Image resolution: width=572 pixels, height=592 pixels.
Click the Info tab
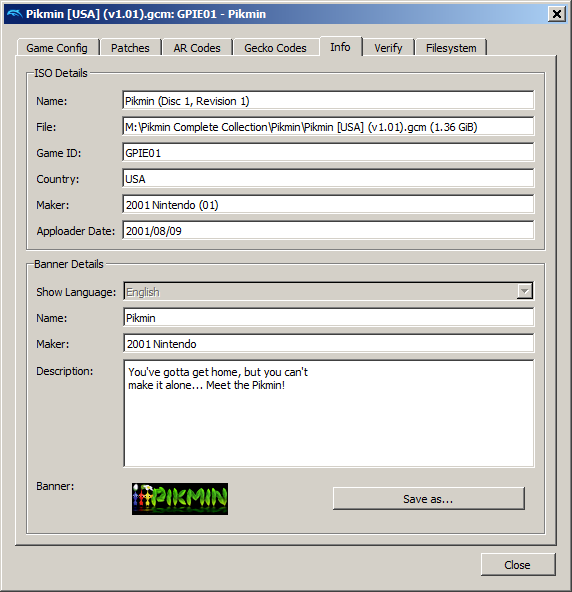(341, 47)
